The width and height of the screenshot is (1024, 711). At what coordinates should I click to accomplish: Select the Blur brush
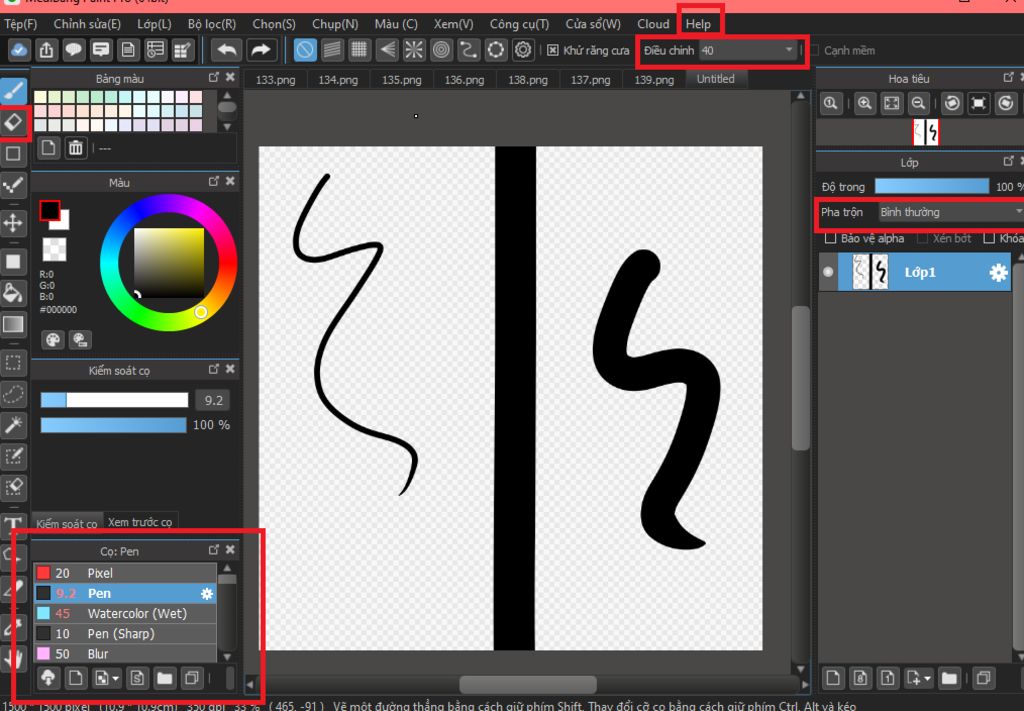click(x=125, y=654)
